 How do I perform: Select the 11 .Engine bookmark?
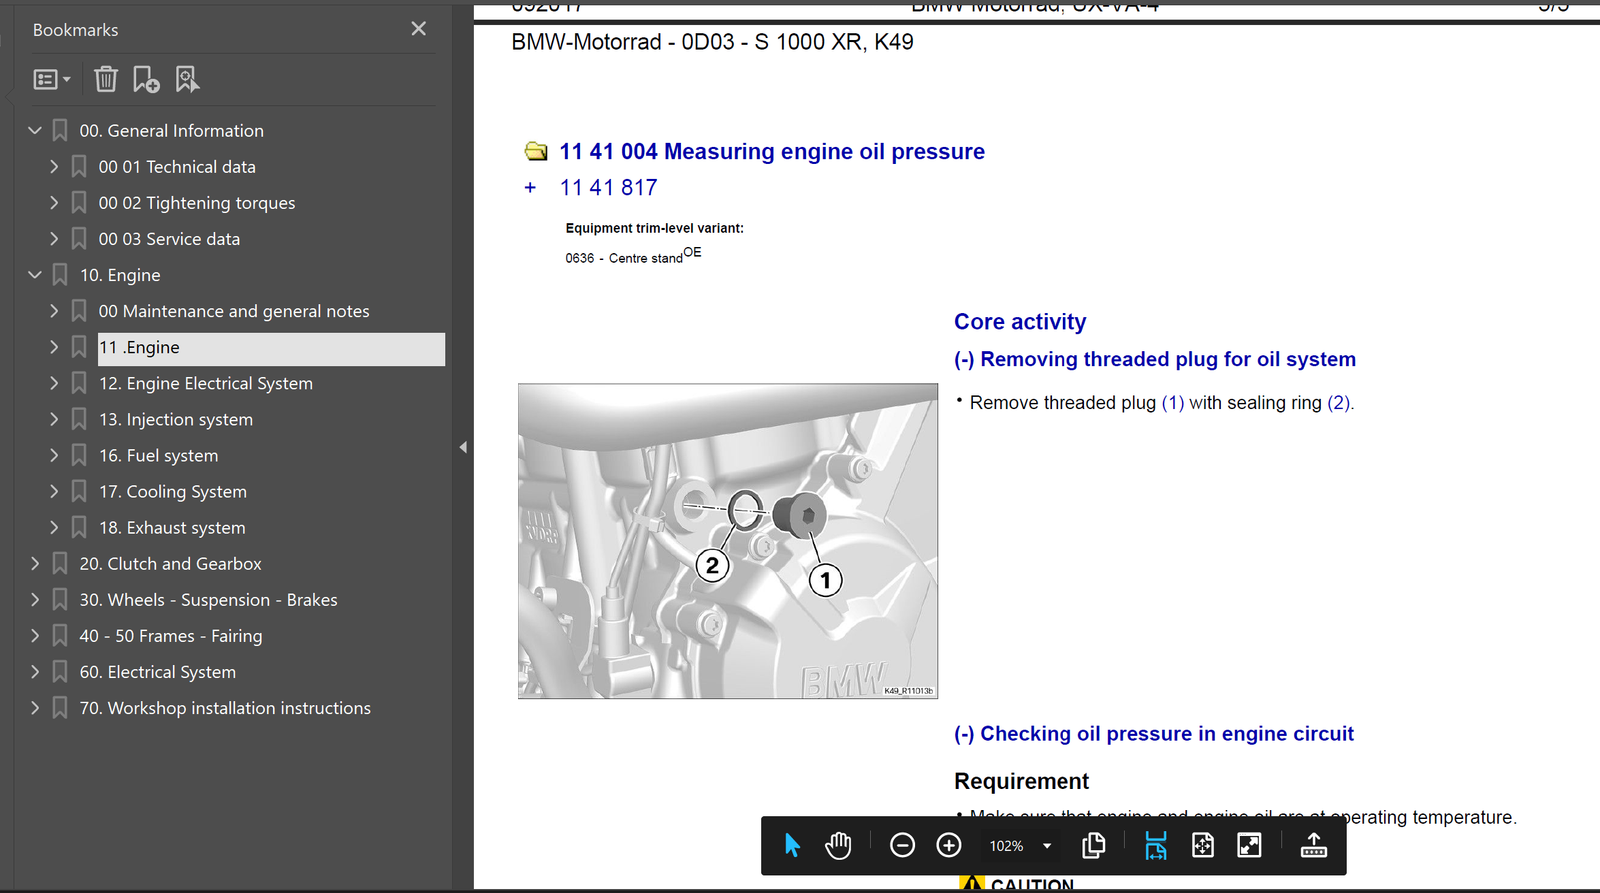pyautogui.click(x=271, y=348)
